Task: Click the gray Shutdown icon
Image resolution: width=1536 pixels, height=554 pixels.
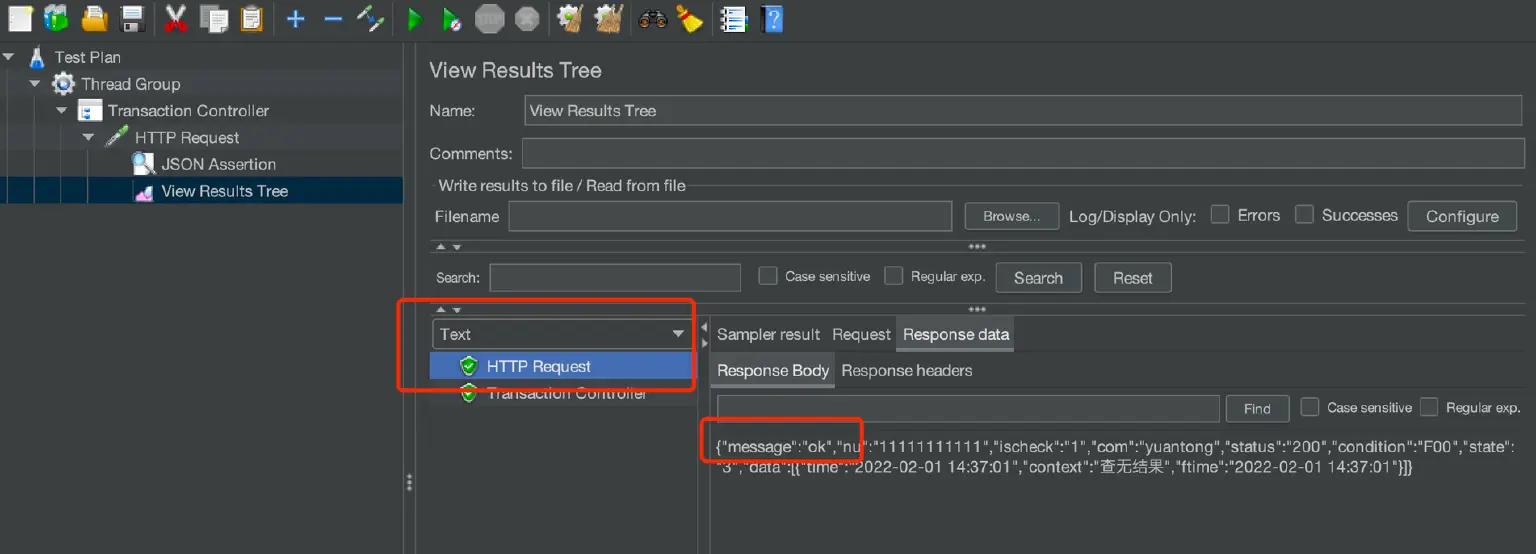Action: 527,19
